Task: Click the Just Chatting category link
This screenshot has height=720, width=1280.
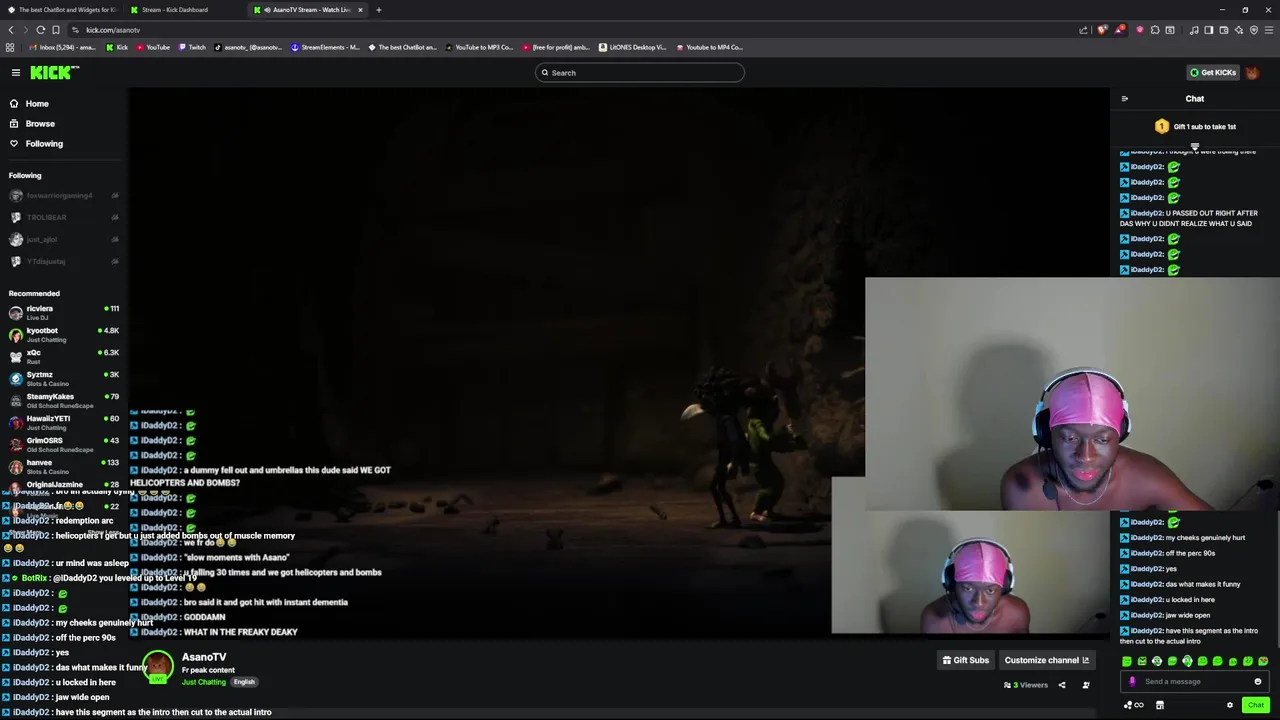Action: tap(204, 682)
